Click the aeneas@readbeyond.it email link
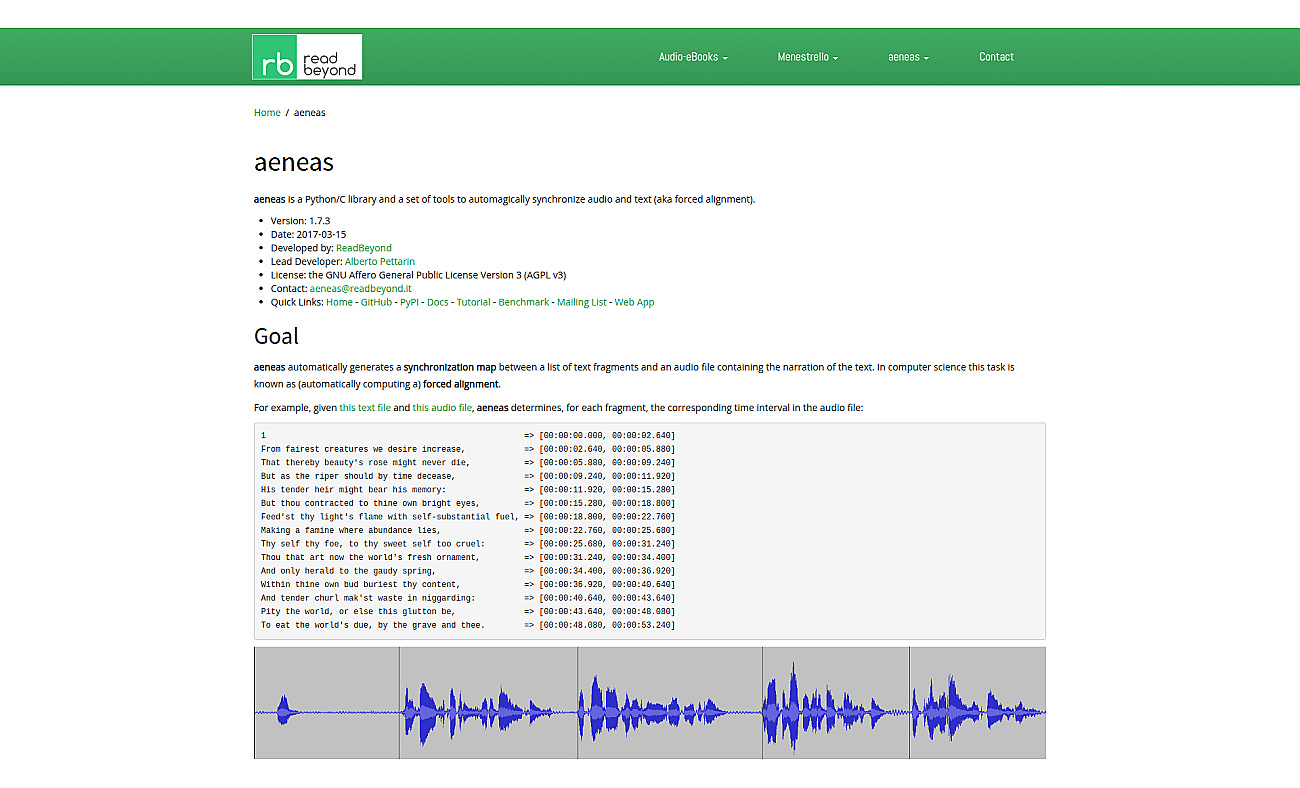The height and width of the screenshot is (788, 1300). 360,289
